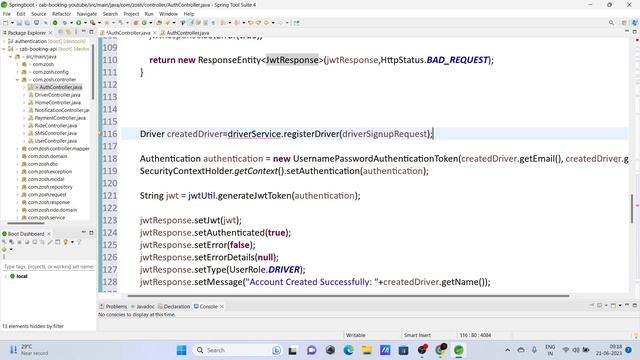Close the Console view
Screen dimensions: 640x360
coord(222,307)
